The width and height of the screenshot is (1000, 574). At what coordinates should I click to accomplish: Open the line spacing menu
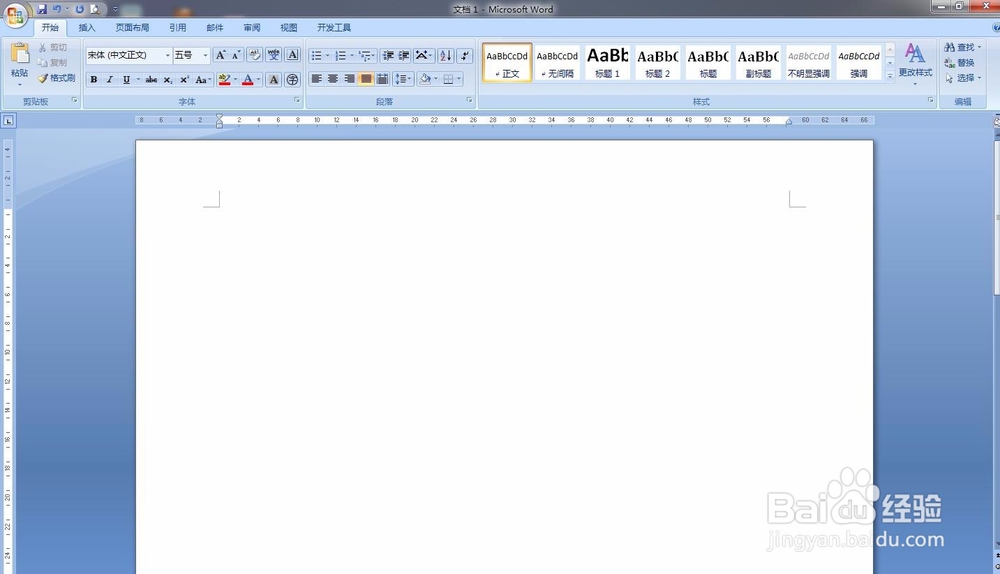click(x=403, y=79)
